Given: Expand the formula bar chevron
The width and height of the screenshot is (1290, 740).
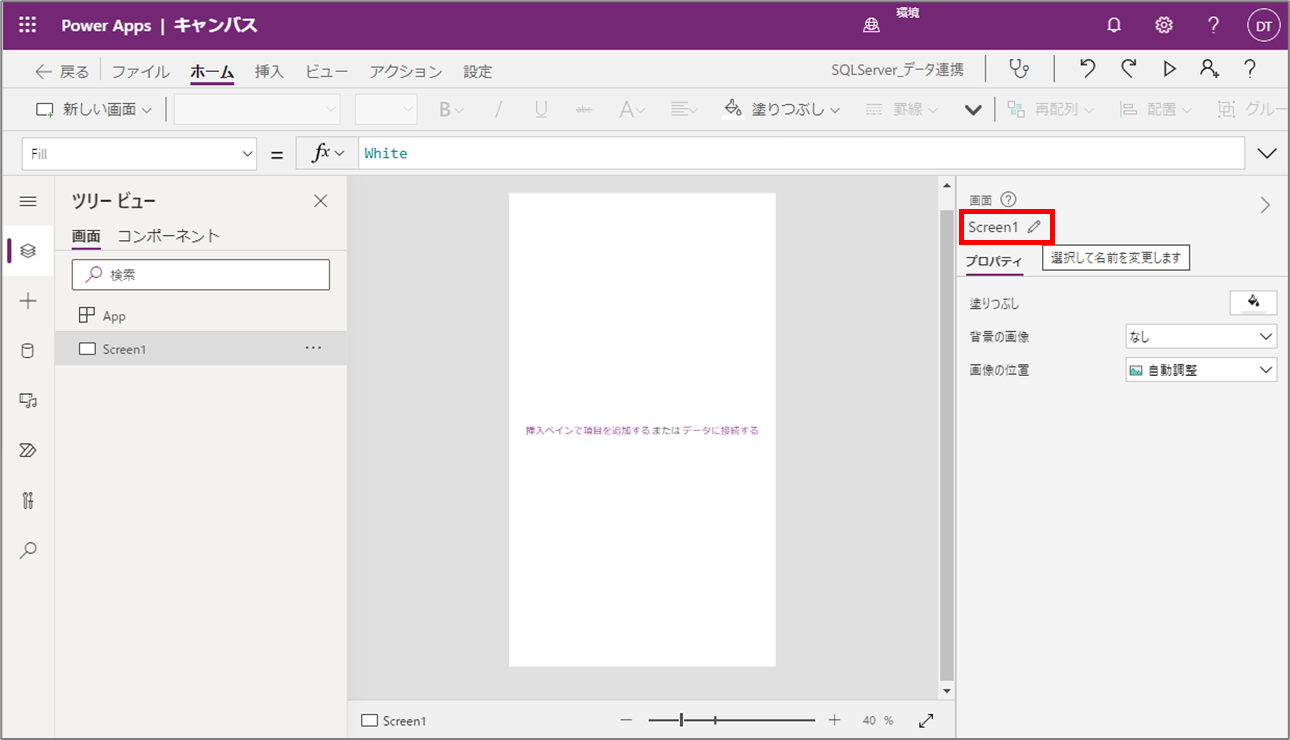Looking at the screenshot, I should coord(1267,154).
